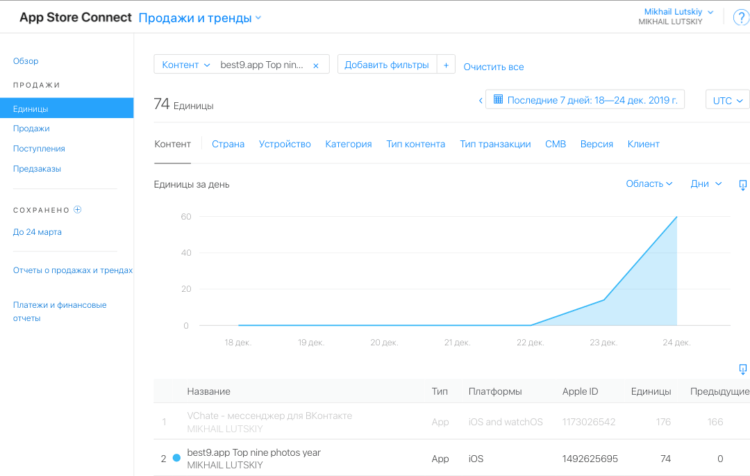The width and height of the screenshot is (750, 476).
Task: Click the 24 дек. chart peak point
Action: tap(677, 217)
